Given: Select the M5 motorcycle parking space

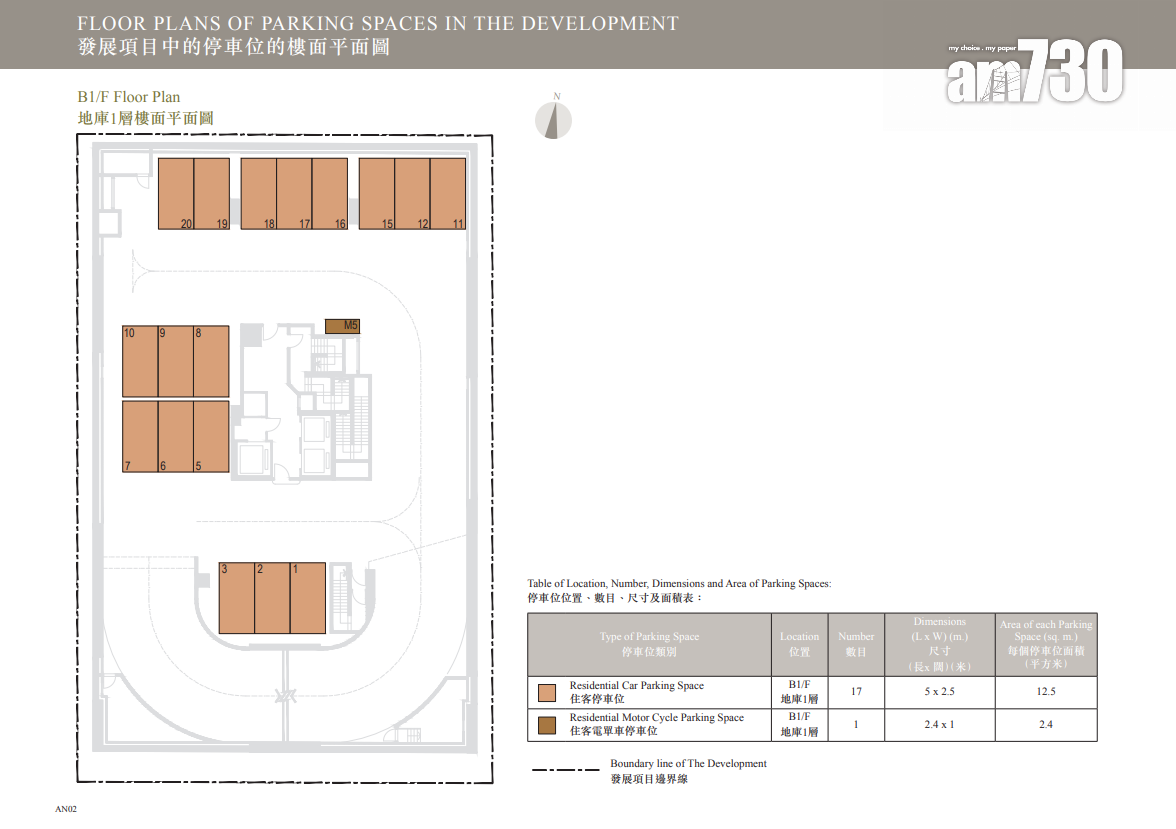Looking at the screenshot, I should 342,326.
